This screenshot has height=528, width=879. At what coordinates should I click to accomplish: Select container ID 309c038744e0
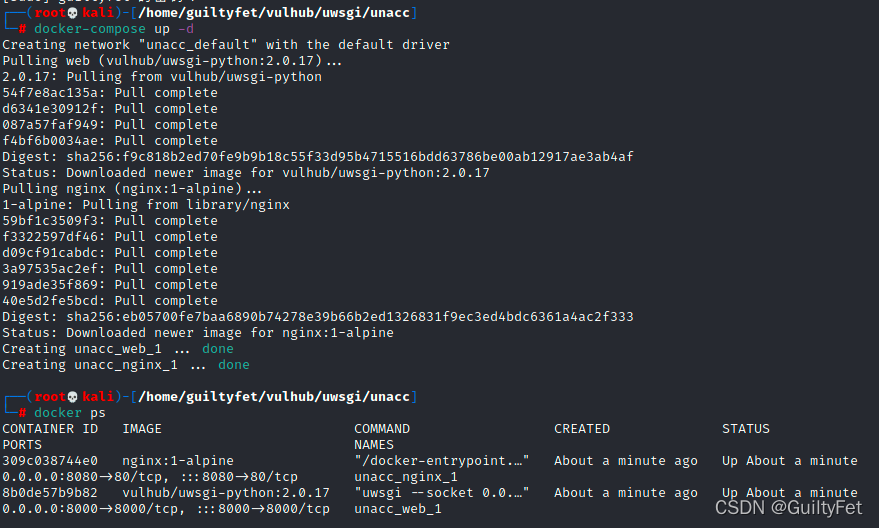50,461
